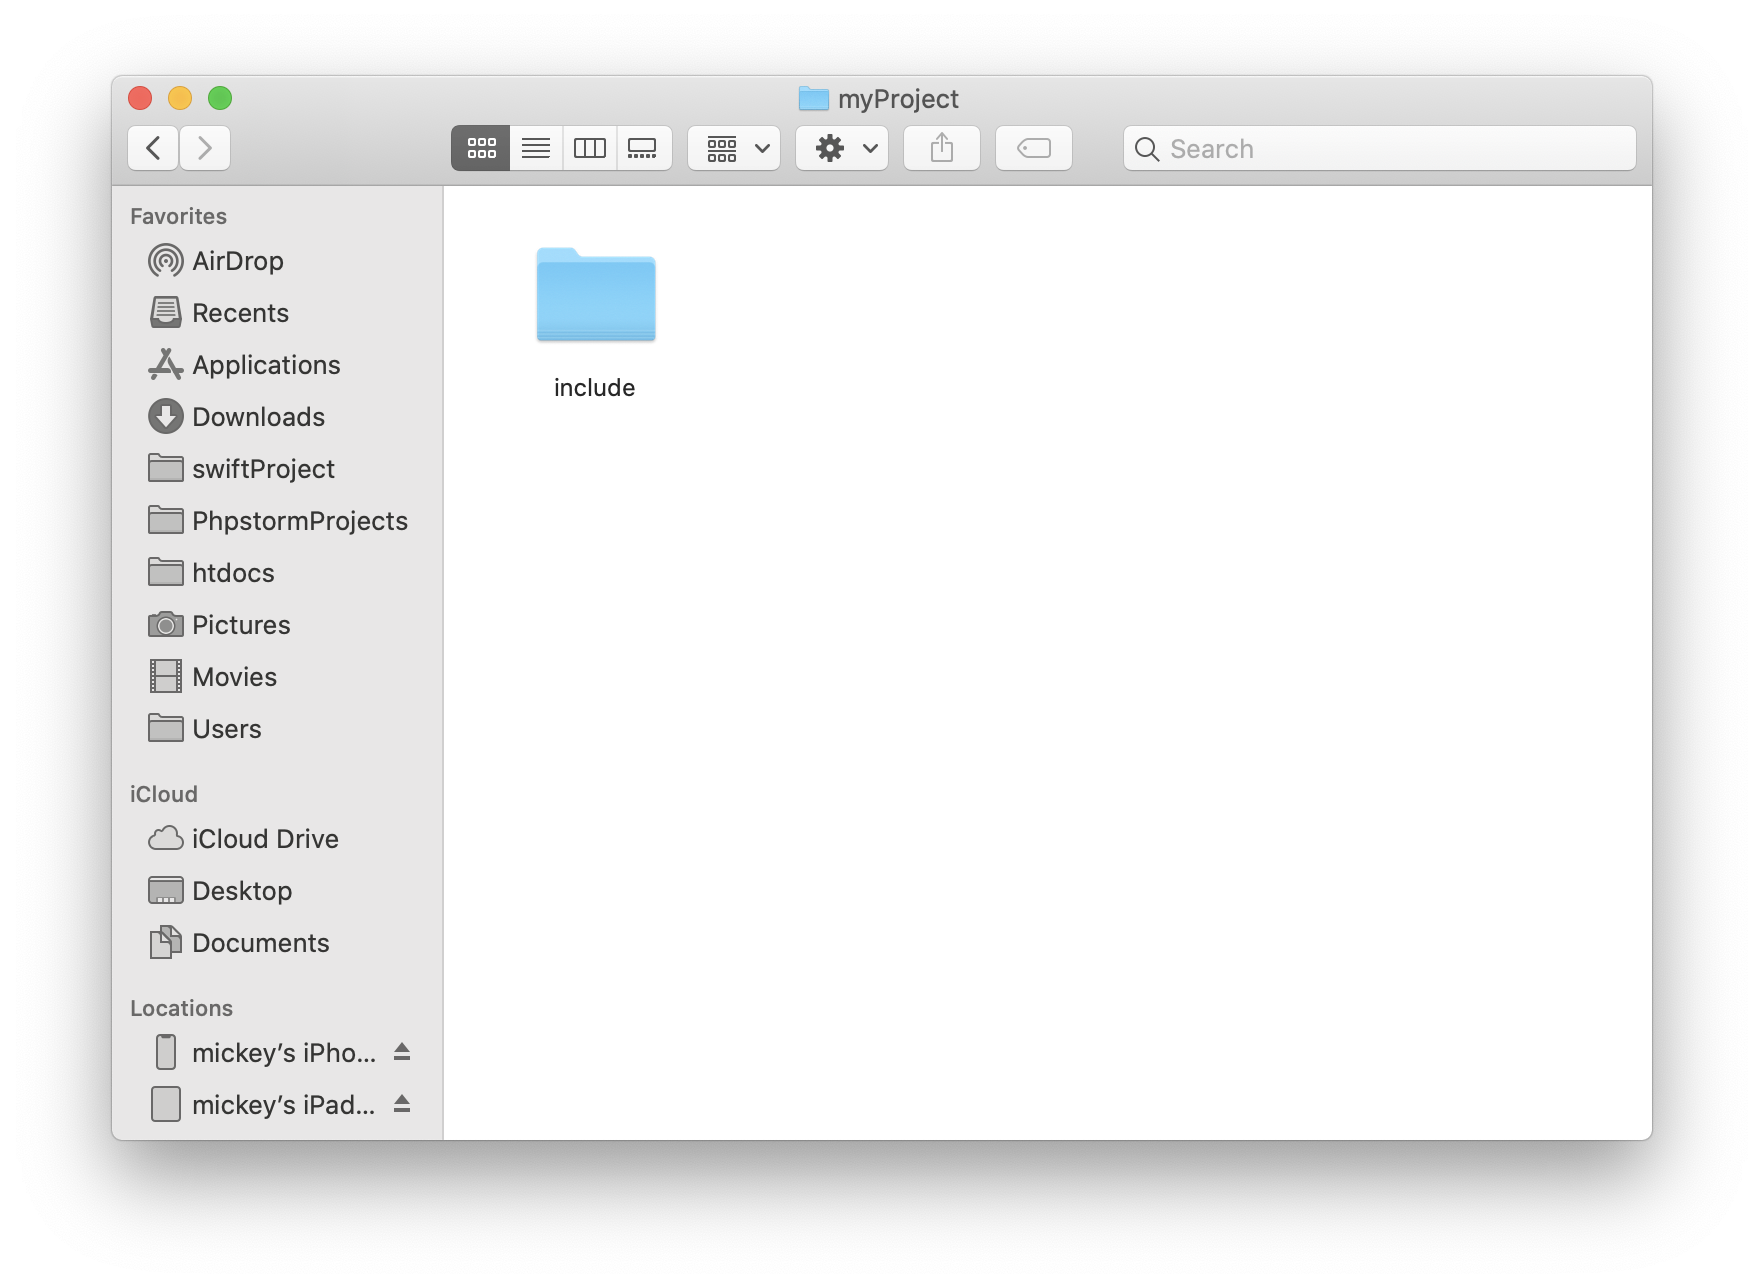Screen dimensions: 1764x1288
Task: Go forward with the right chevron button
Action: (x=205, y=148)
